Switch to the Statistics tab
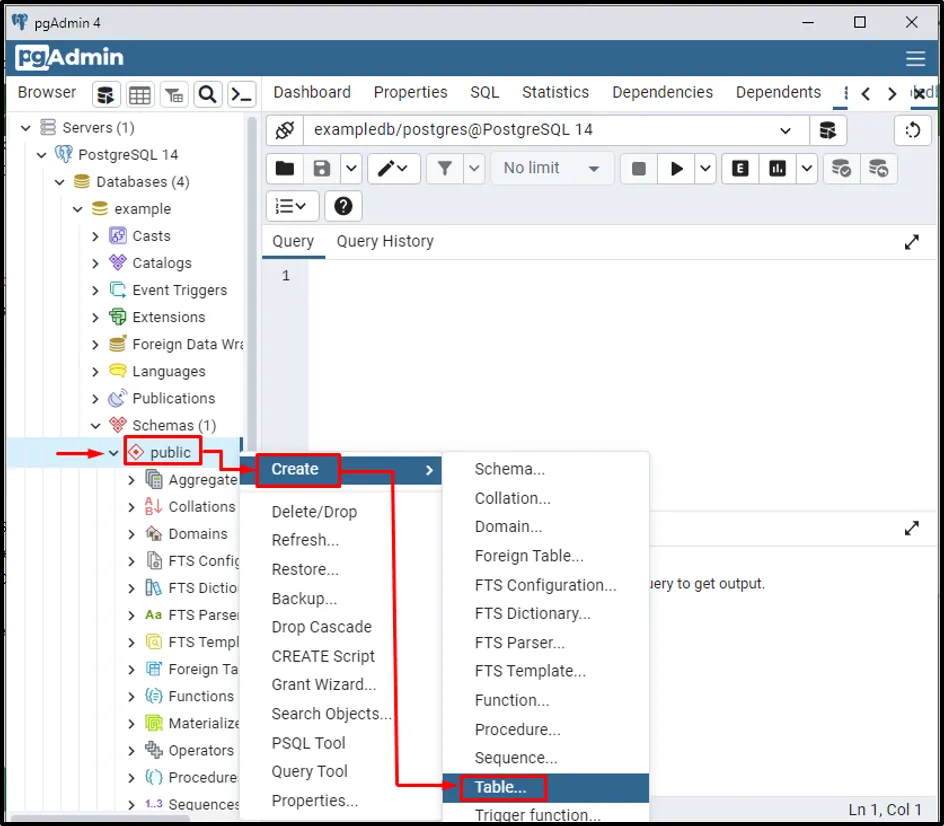944x826 pixels. pyautogui.click(x=555, y=92)
